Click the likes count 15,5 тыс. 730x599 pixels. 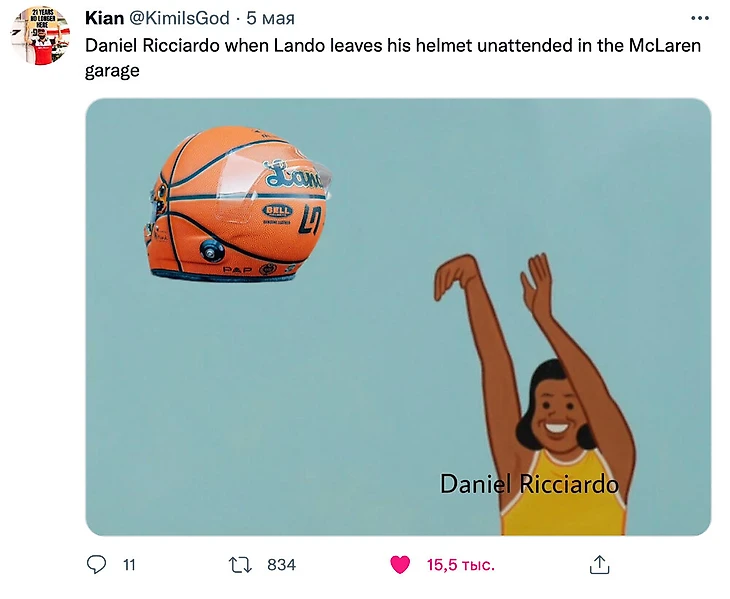460,565
